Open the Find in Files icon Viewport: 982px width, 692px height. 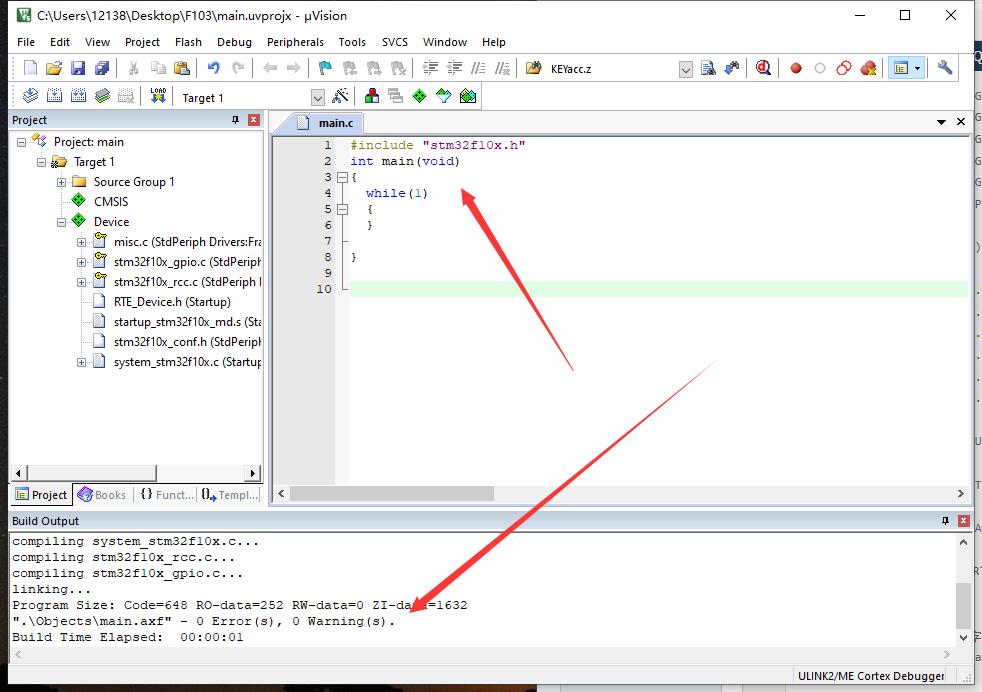[708, 68]
